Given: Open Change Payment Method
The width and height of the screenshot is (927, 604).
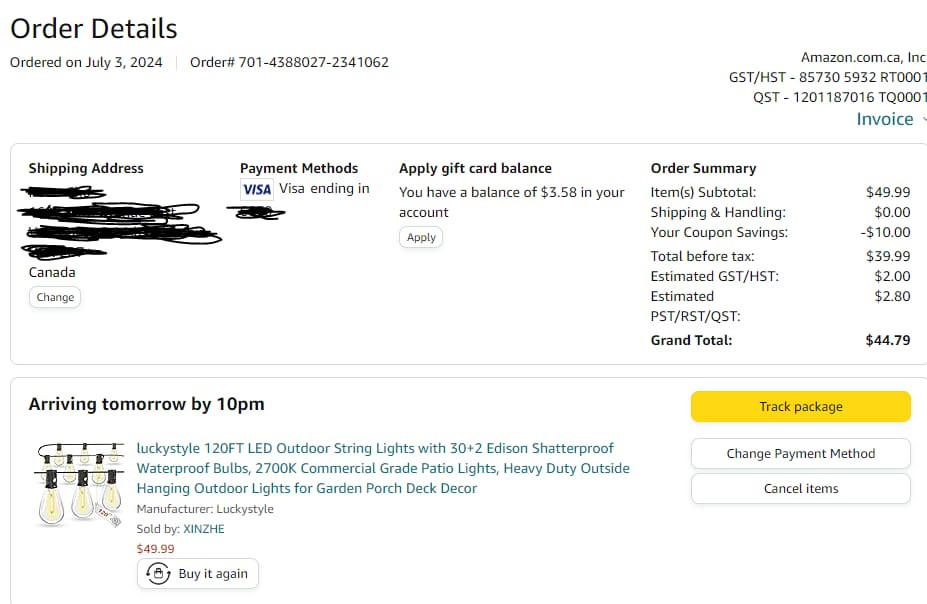Looking at the screenshot, I should coord(800,453).
